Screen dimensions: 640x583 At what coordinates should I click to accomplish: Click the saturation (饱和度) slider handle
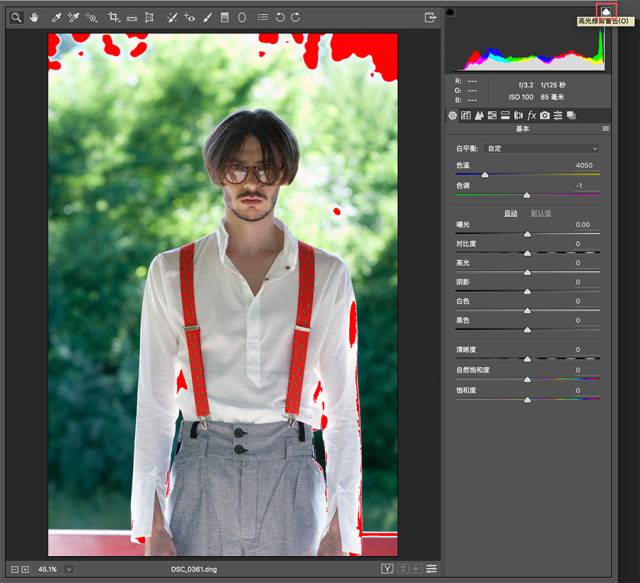click(x=527, y=400)
